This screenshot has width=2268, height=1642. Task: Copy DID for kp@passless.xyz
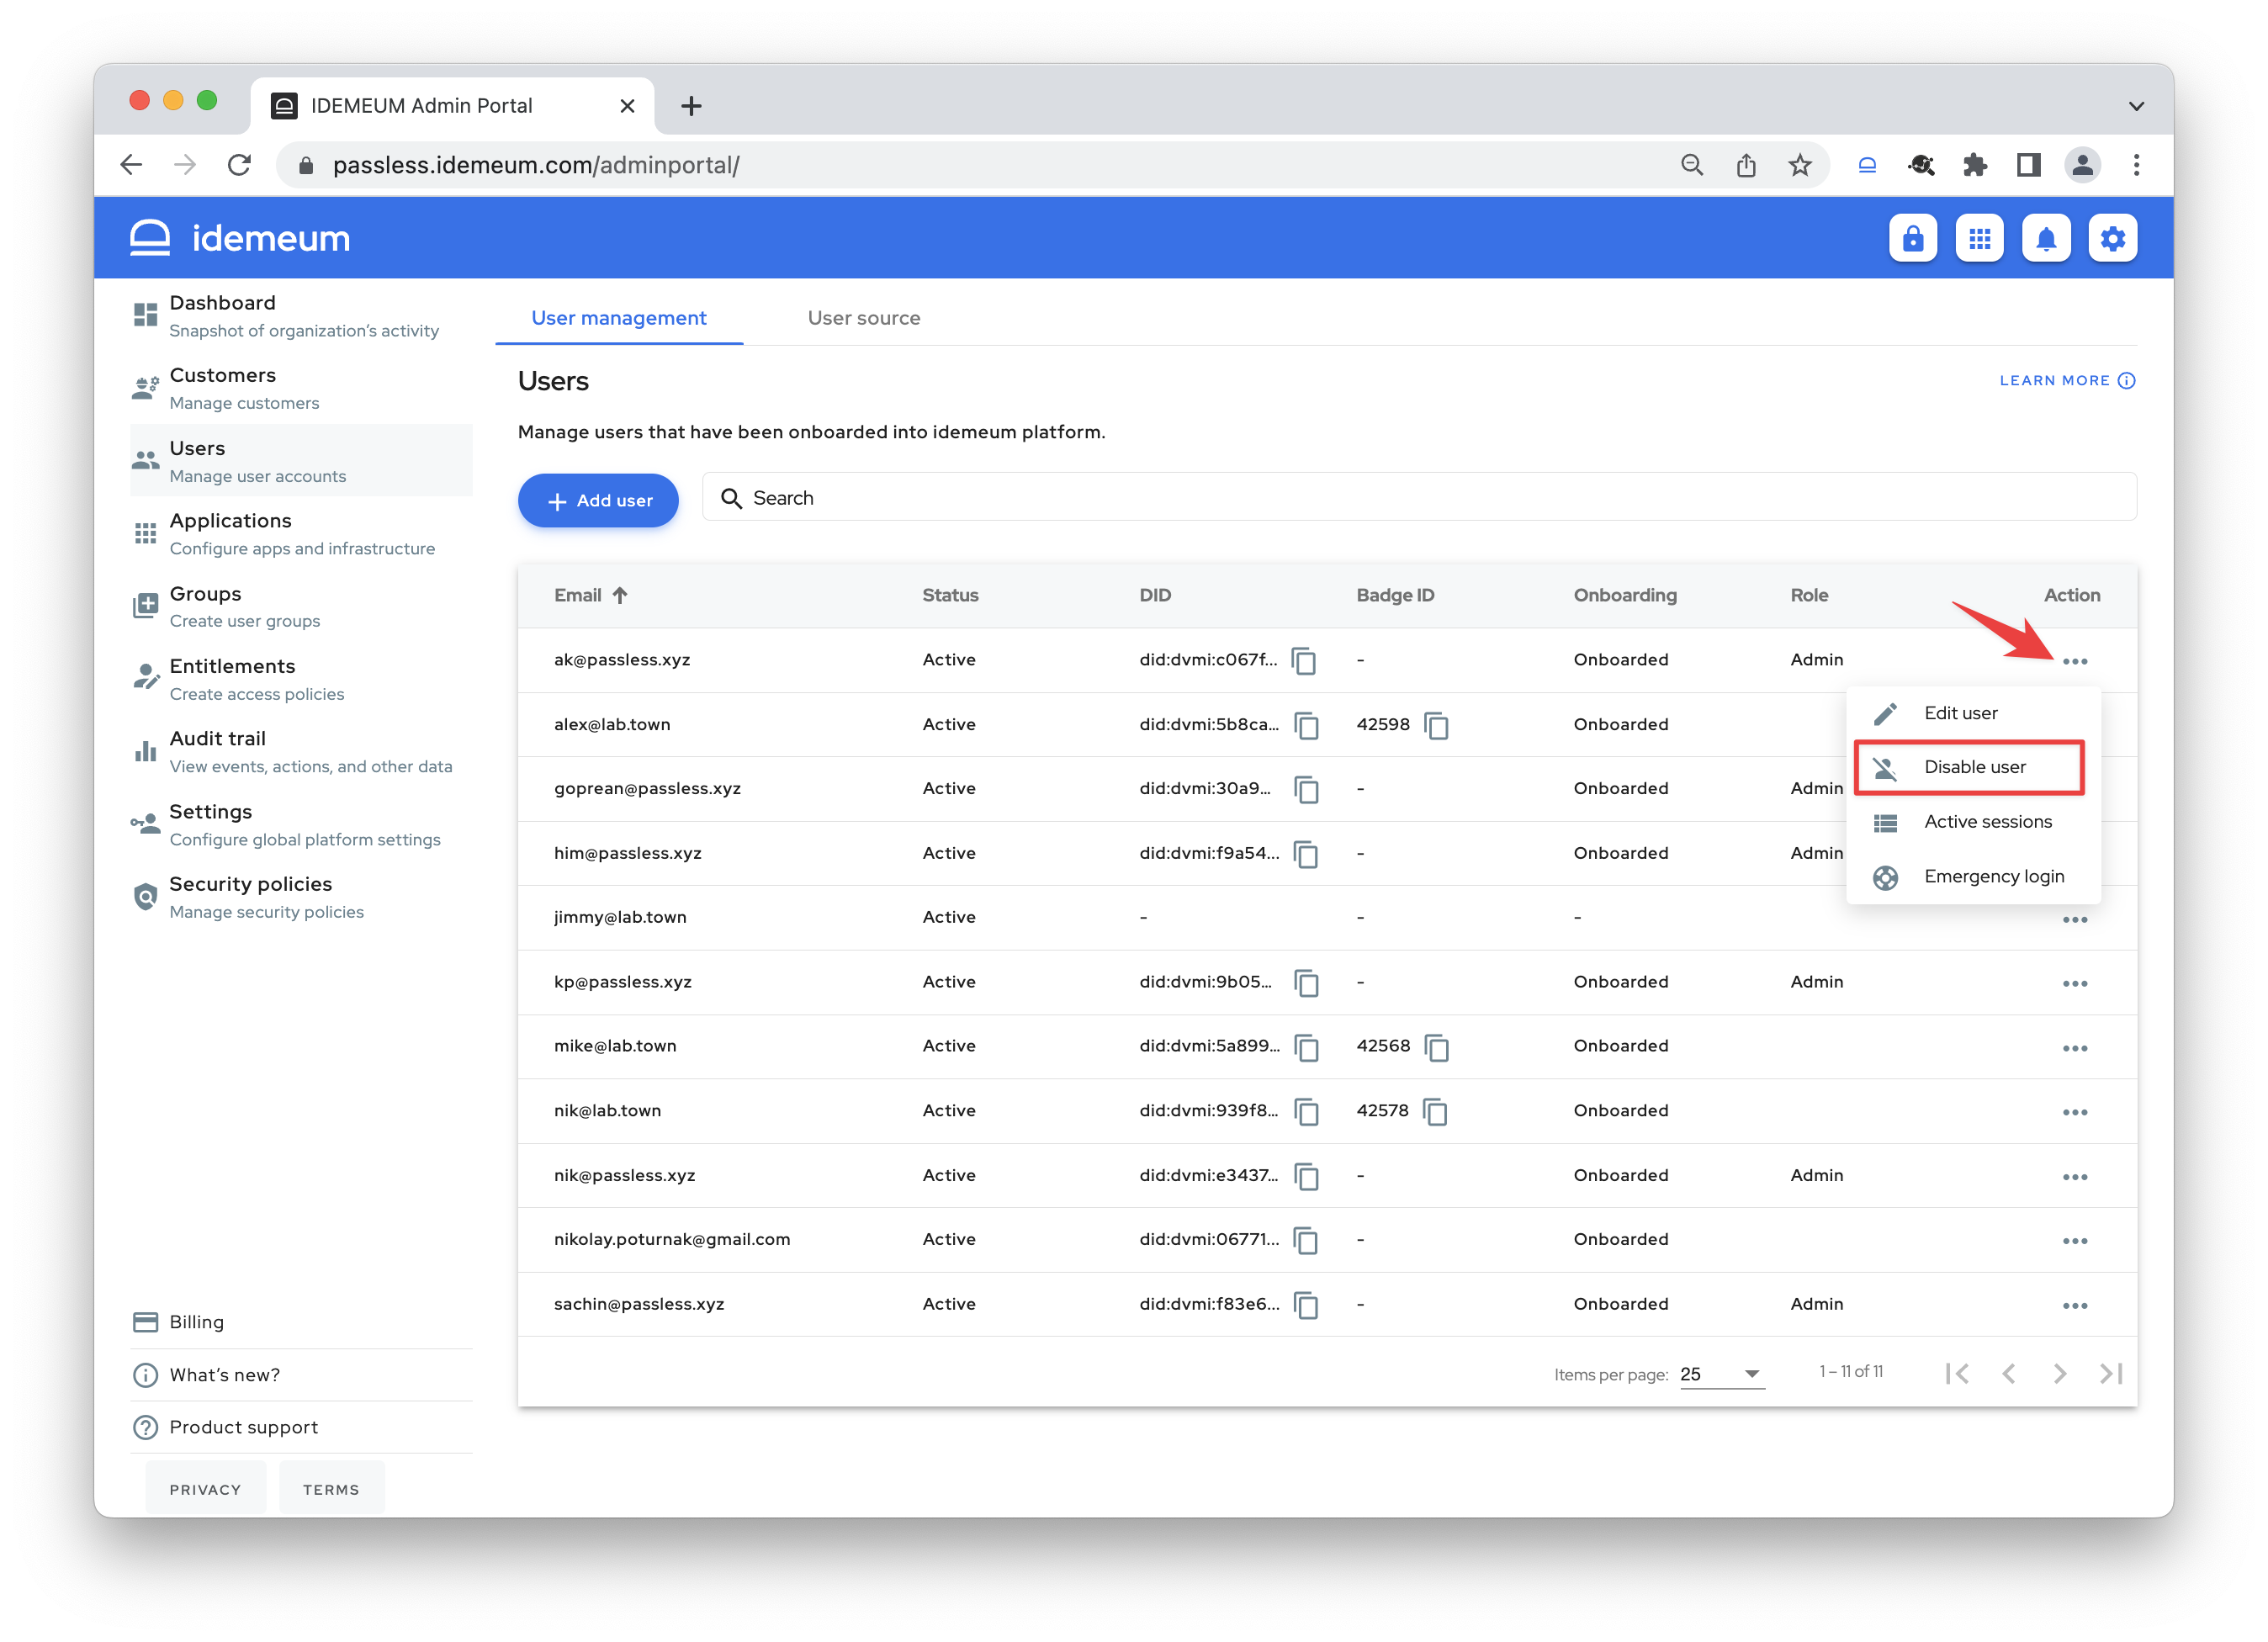point(1306,983)
